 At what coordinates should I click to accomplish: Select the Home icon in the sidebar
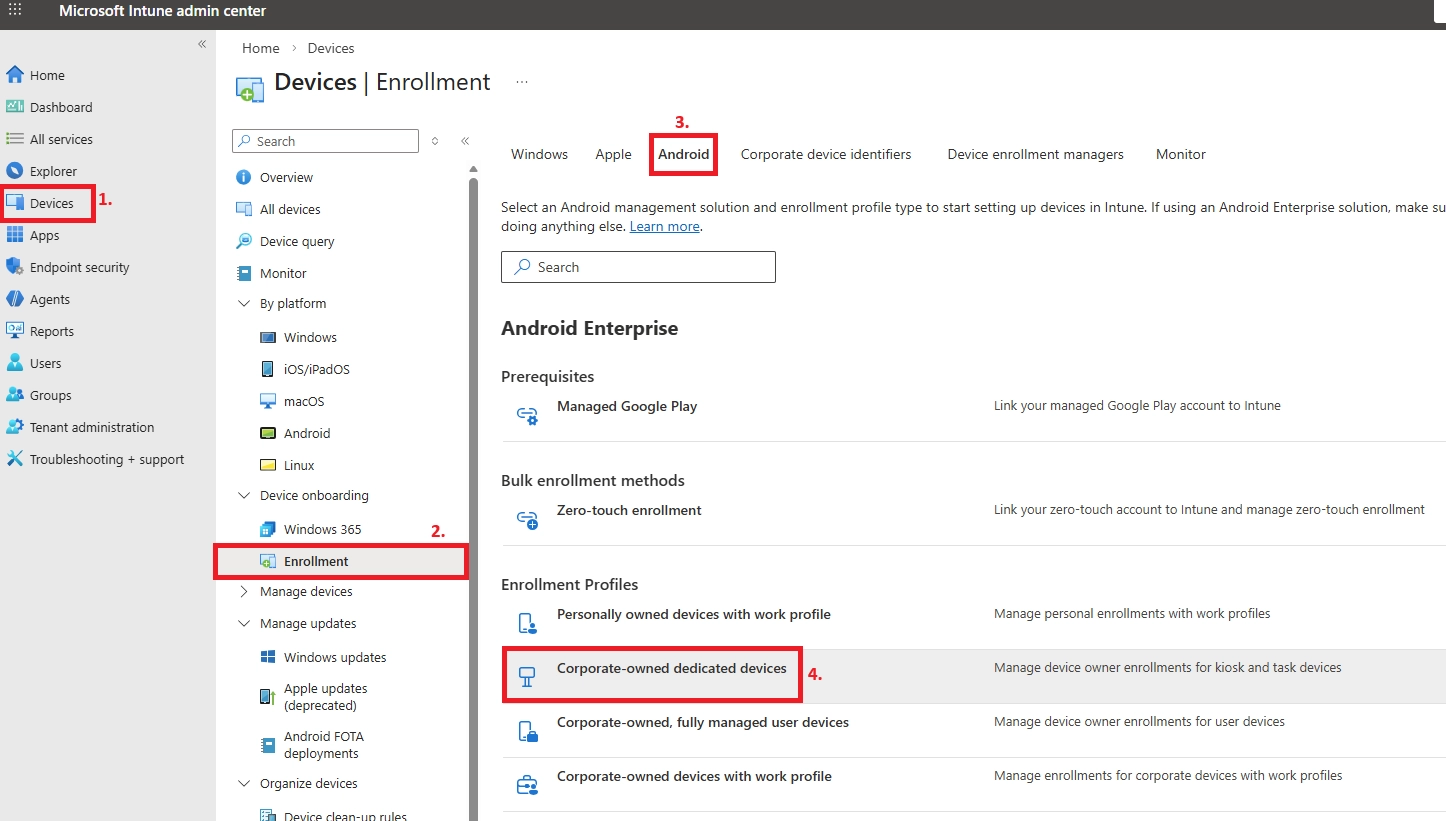14,74
